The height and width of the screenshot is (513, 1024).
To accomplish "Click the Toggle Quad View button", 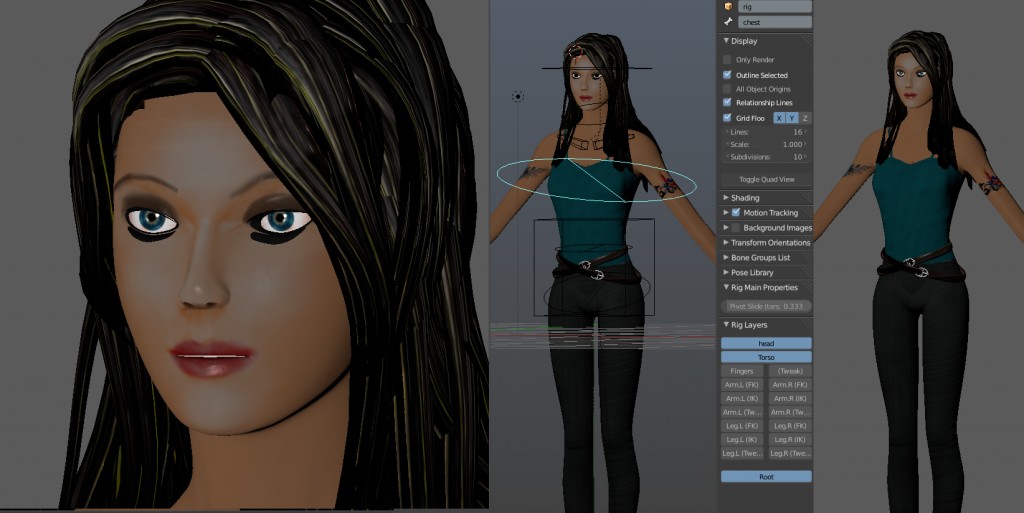I will tap(767, 179).
